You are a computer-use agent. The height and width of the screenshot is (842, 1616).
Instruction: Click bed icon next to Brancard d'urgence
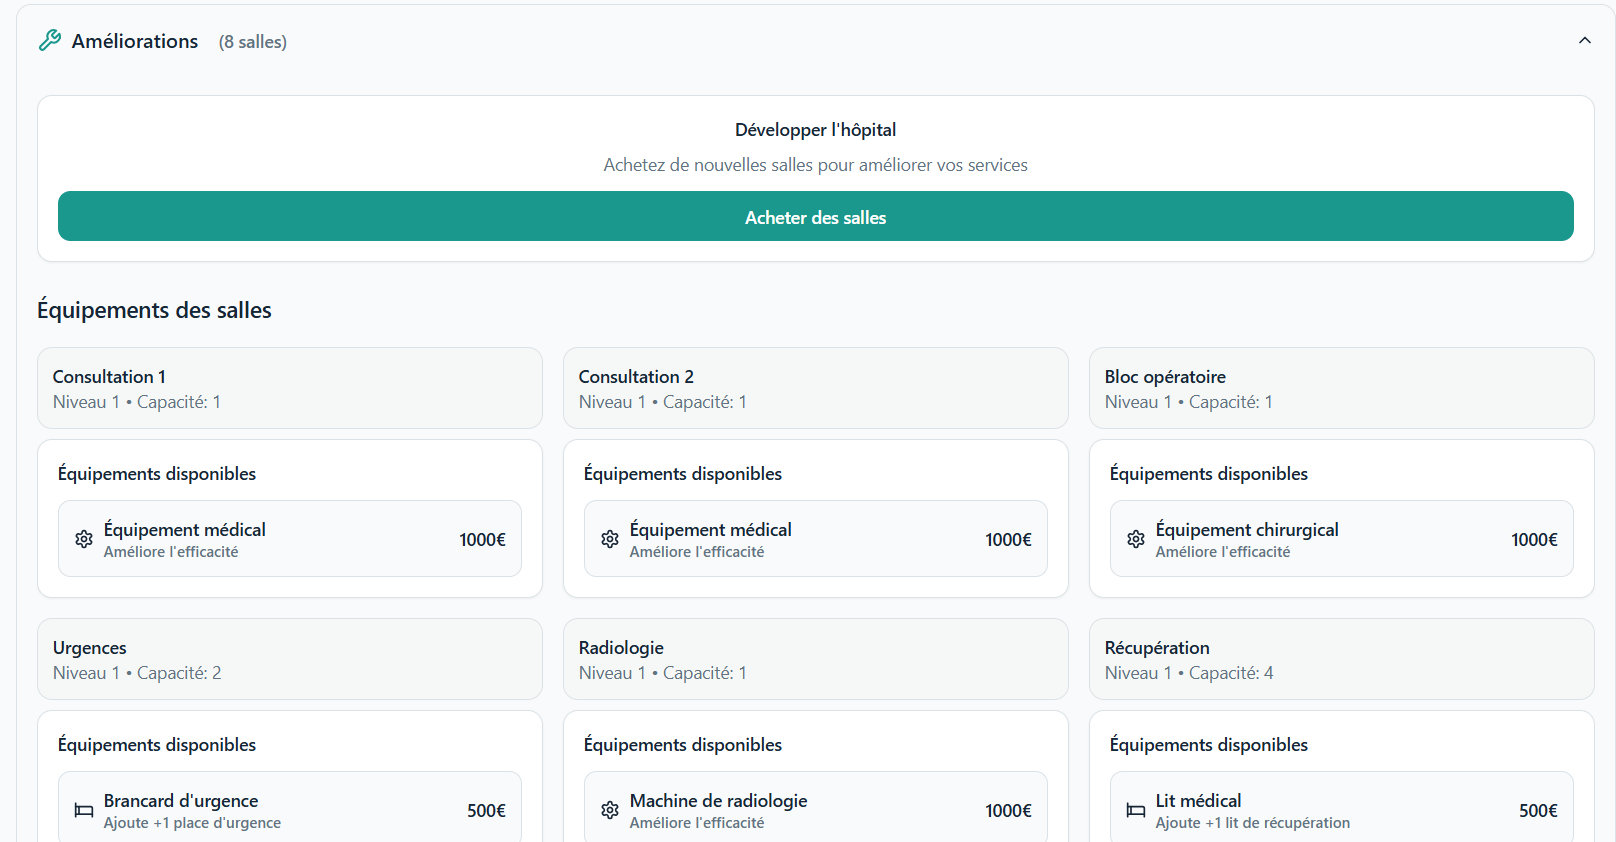84,810
